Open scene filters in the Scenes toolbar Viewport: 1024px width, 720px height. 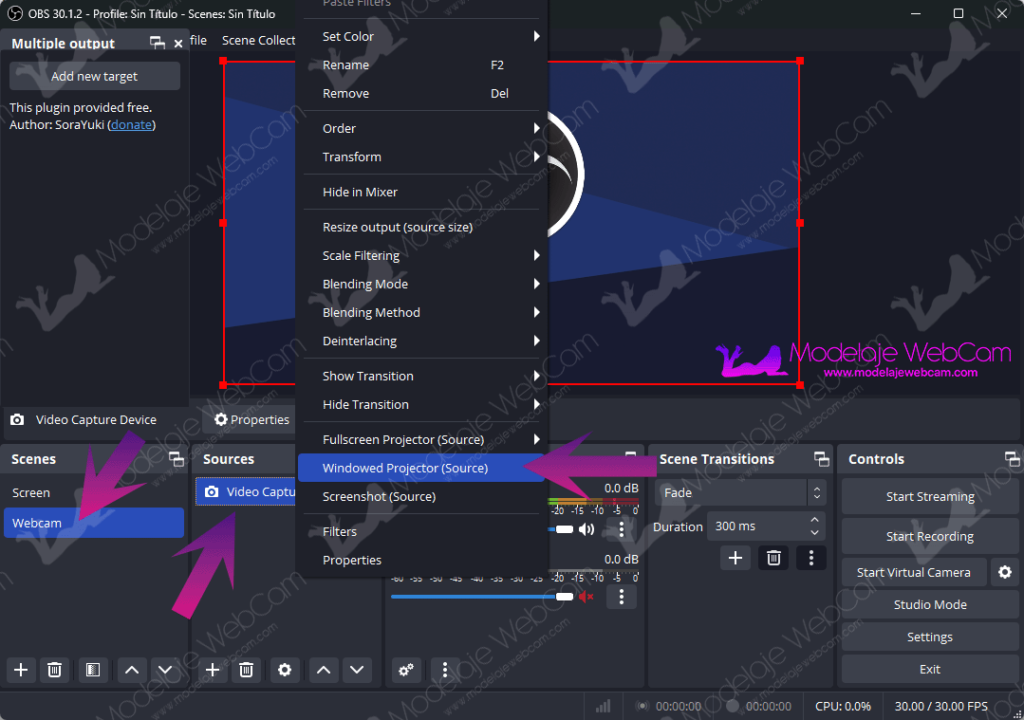tap(93, 670)
